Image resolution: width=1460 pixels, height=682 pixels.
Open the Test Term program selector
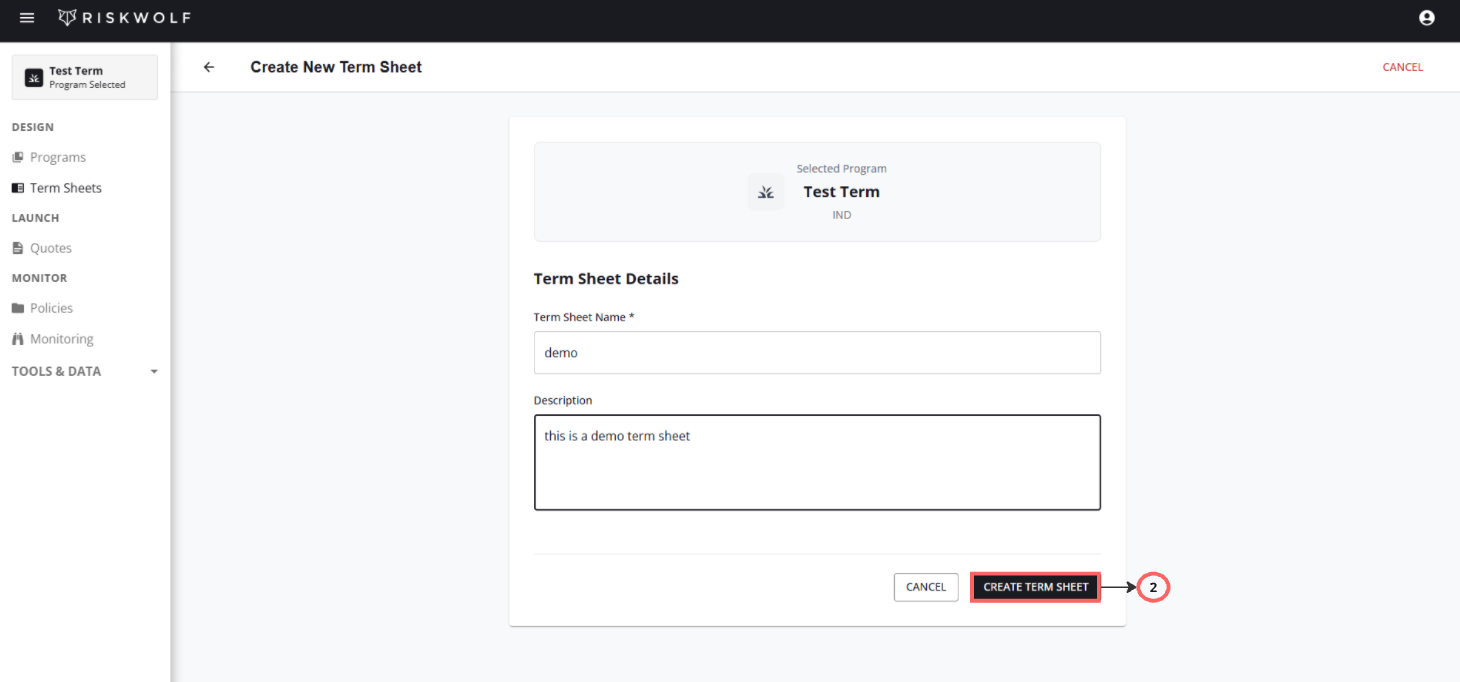[x=85, y=77]
